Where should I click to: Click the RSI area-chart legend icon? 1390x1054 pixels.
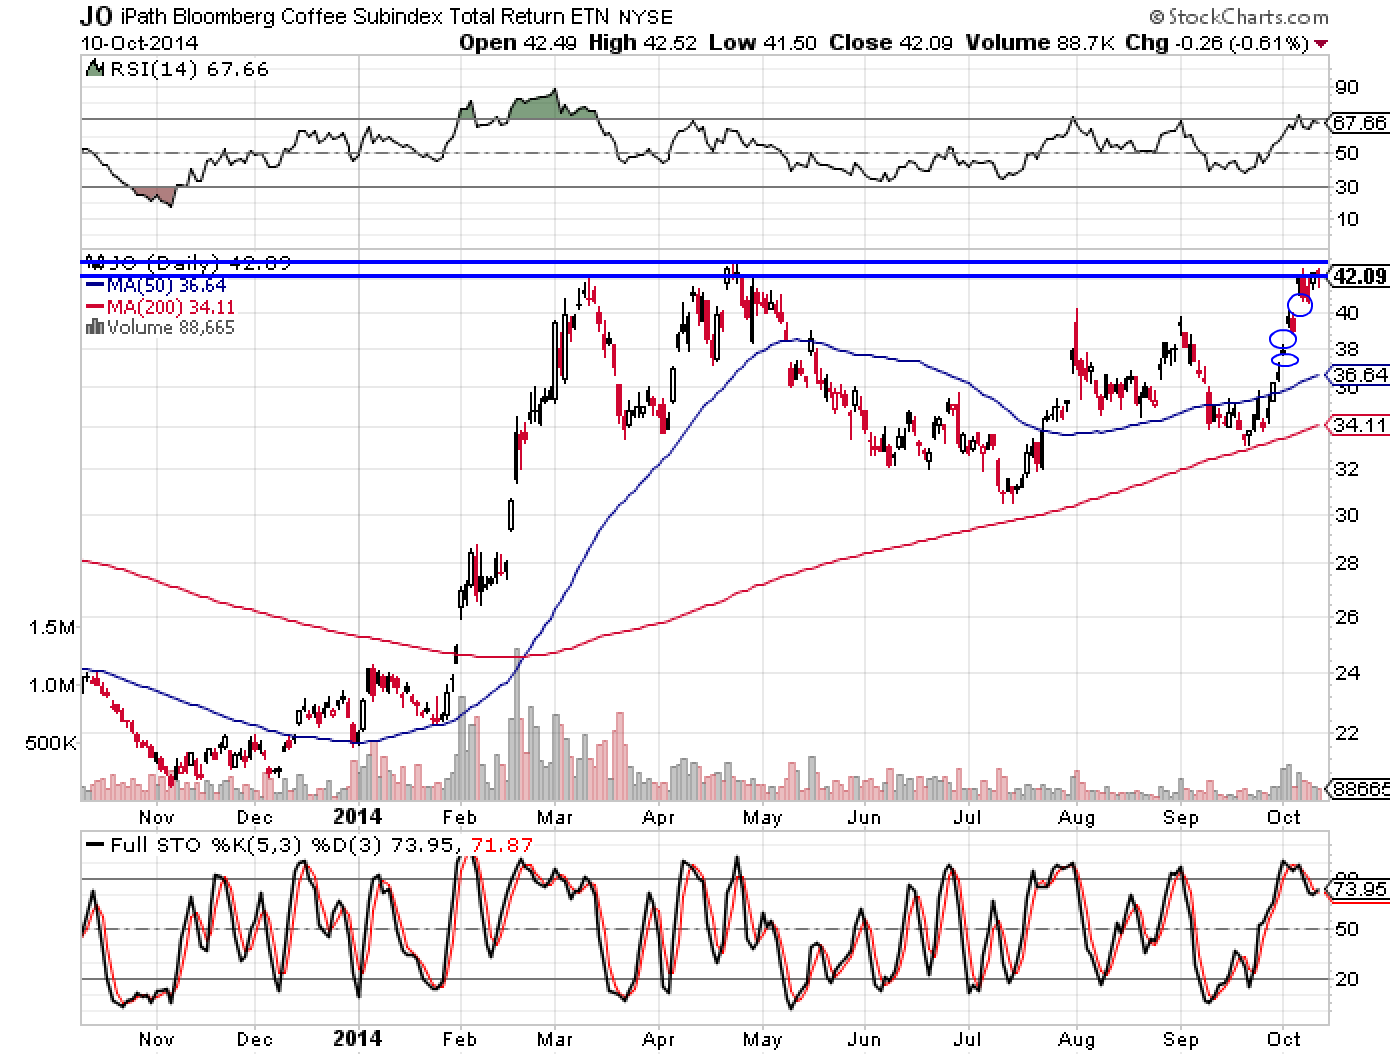[95, 69]
